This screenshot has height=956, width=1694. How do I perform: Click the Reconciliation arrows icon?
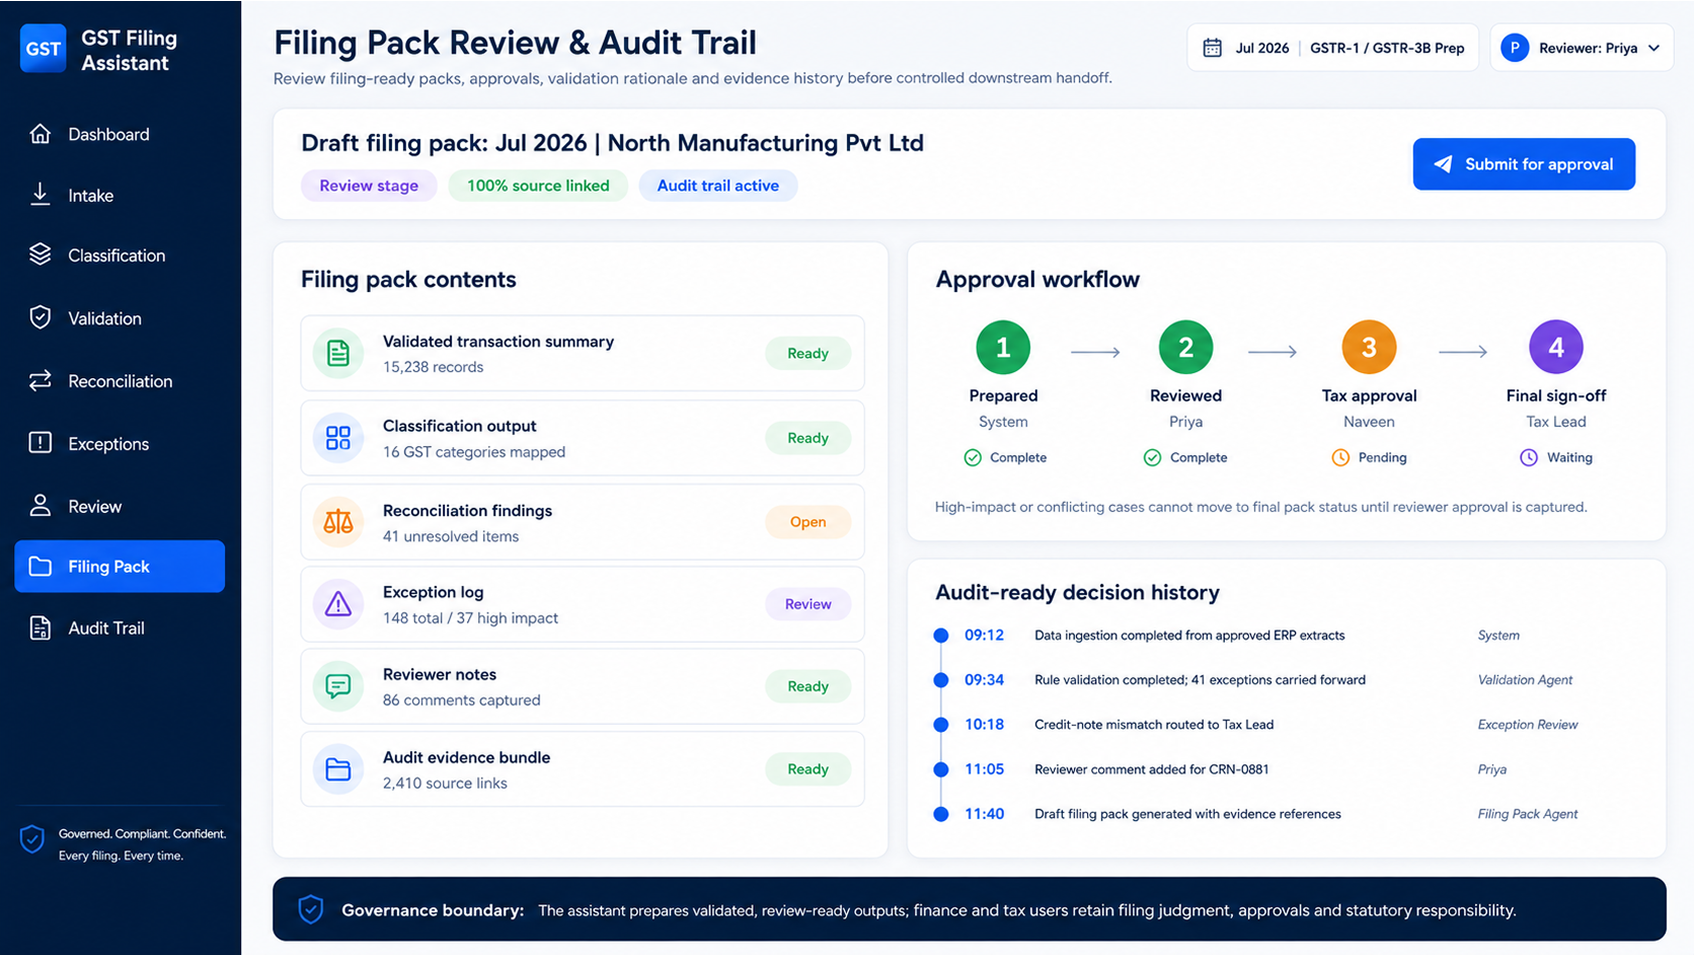point(40,381)
